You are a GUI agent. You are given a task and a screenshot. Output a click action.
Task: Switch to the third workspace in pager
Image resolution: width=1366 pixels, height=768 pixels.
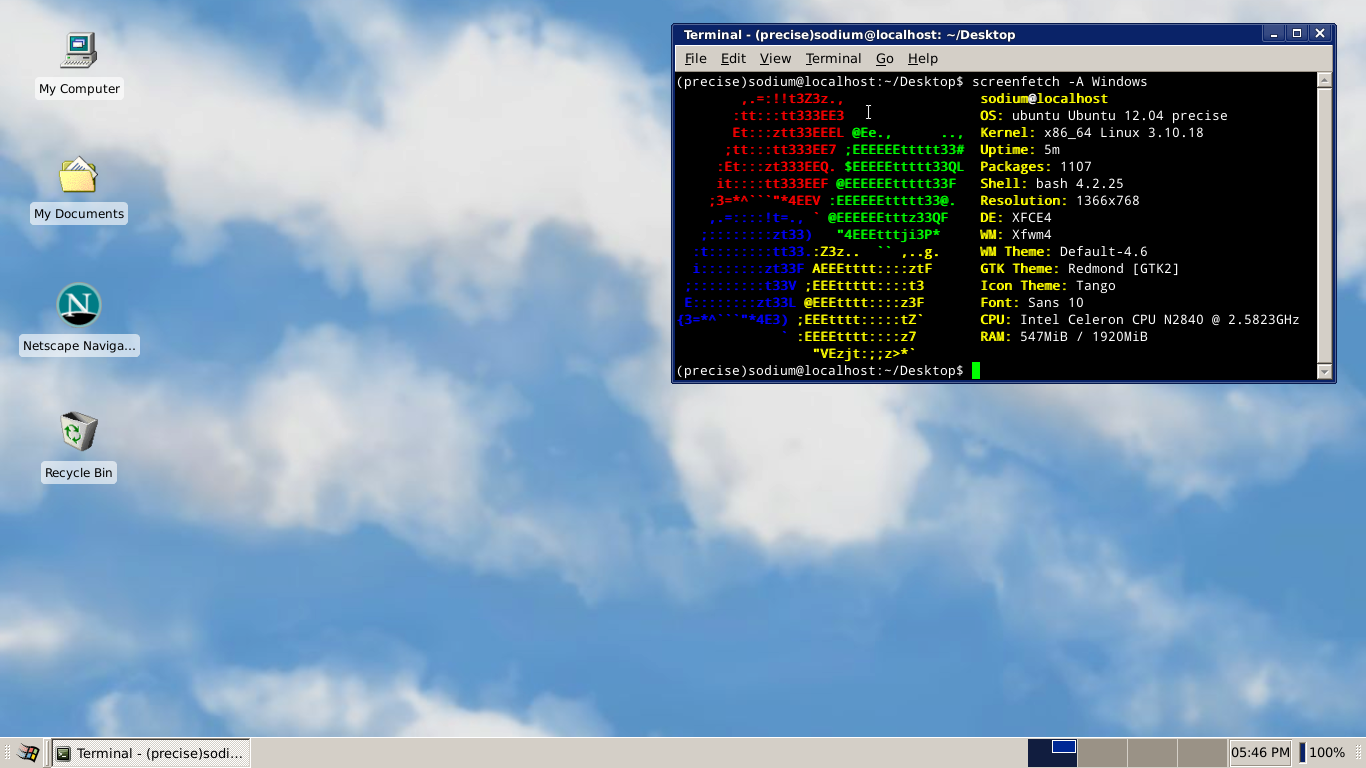(1152, 753)
